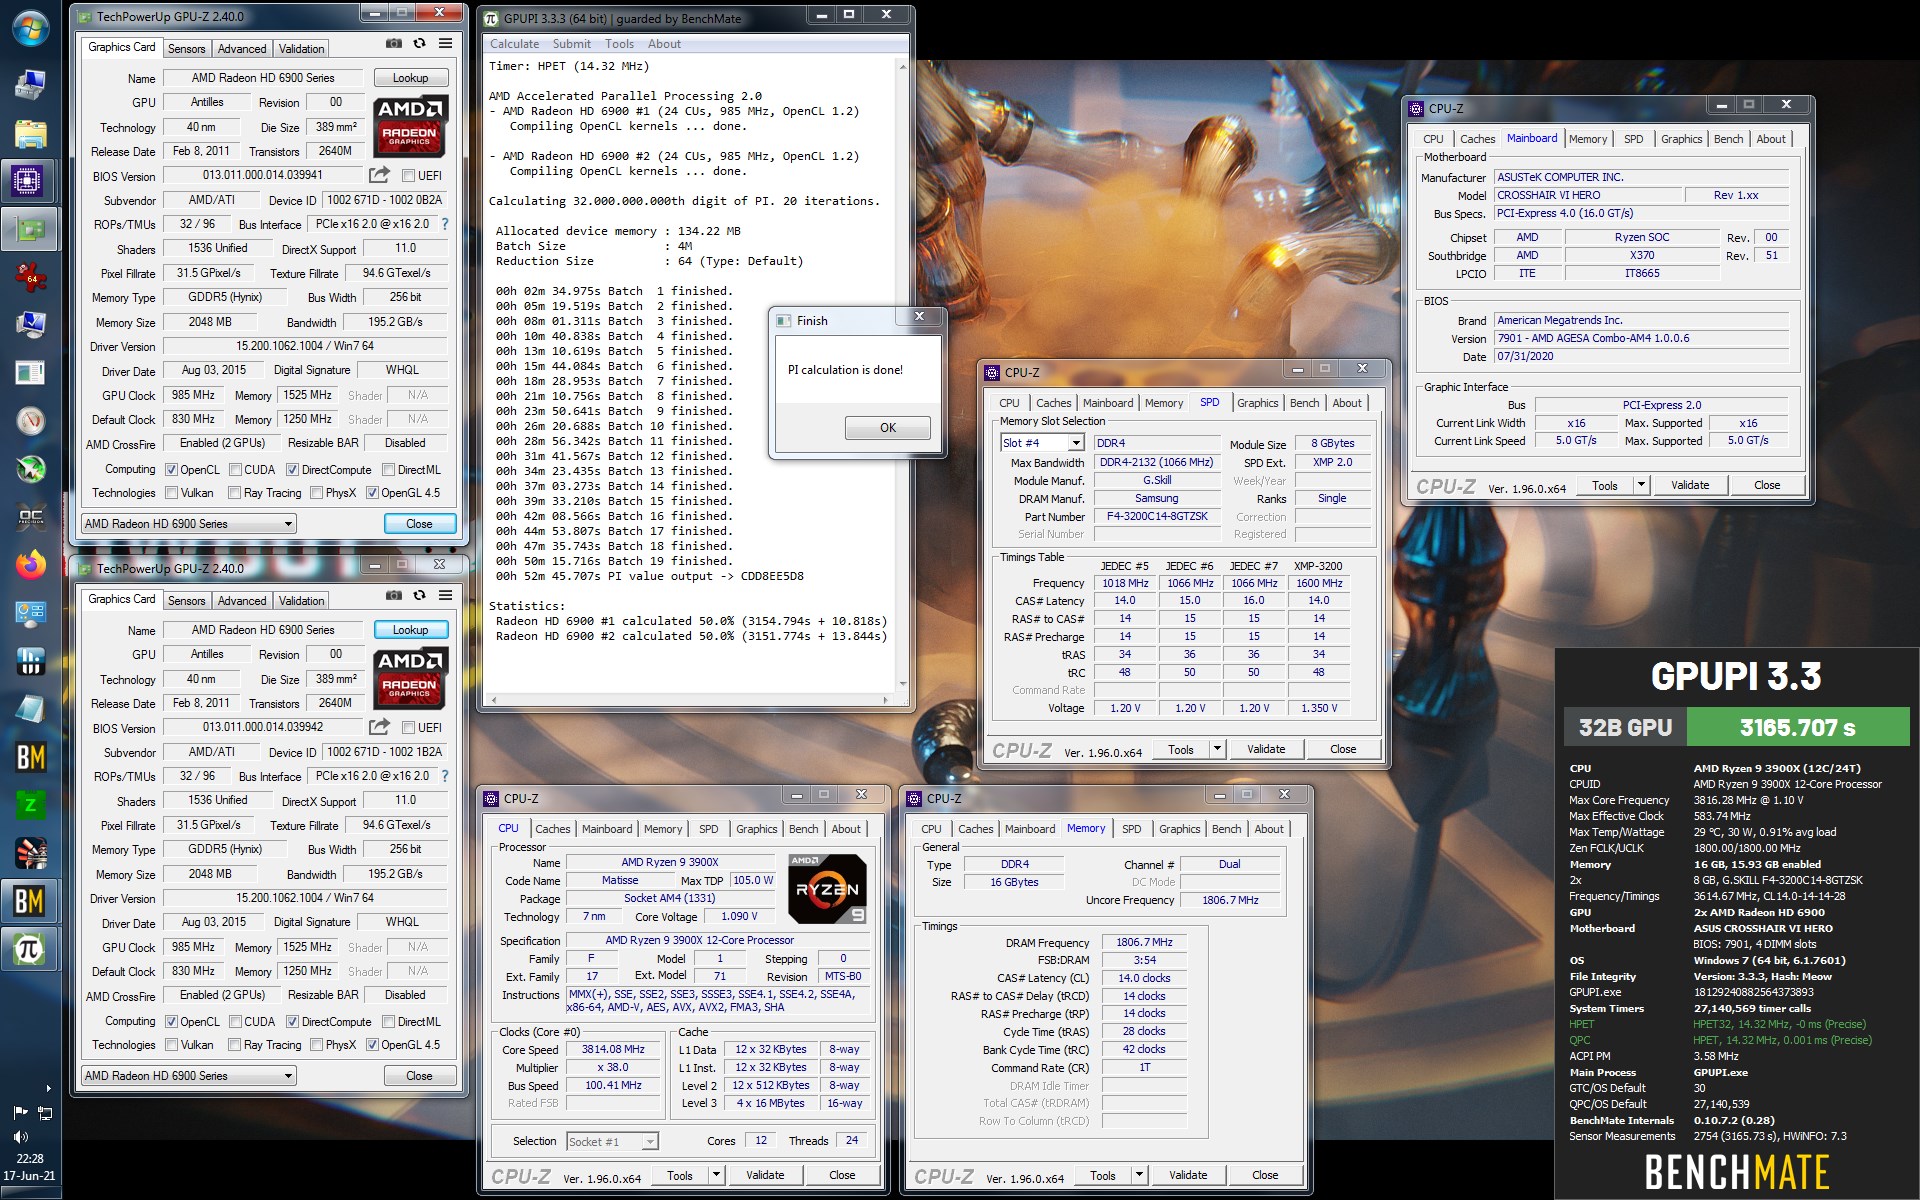Image resolution: width=1920 pixels, height=1200 pixels.
Task: Open hamburger menu in upper GPU-Z window
Action: (x=446, y=44)
